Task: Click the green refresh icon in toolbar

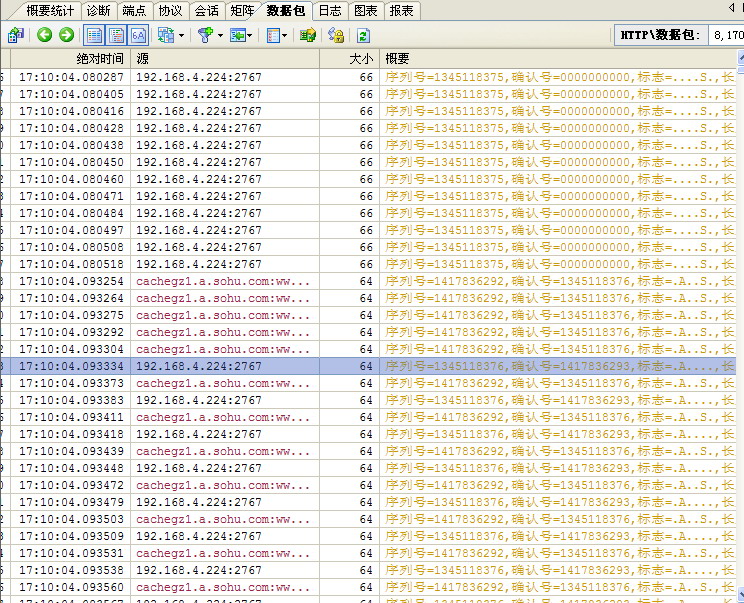Action: pyautogui.click(x=364, y=35)
